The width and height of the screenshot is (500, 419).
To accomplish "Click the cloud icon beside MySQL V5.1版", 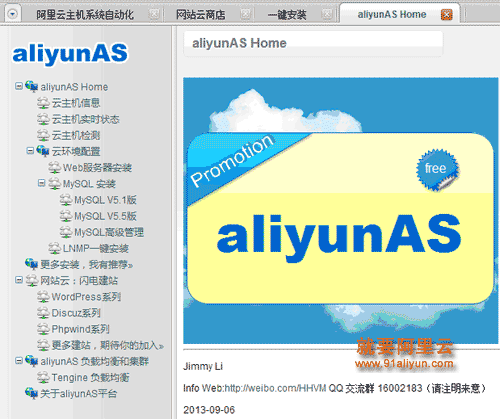I will tap(66, 200).
